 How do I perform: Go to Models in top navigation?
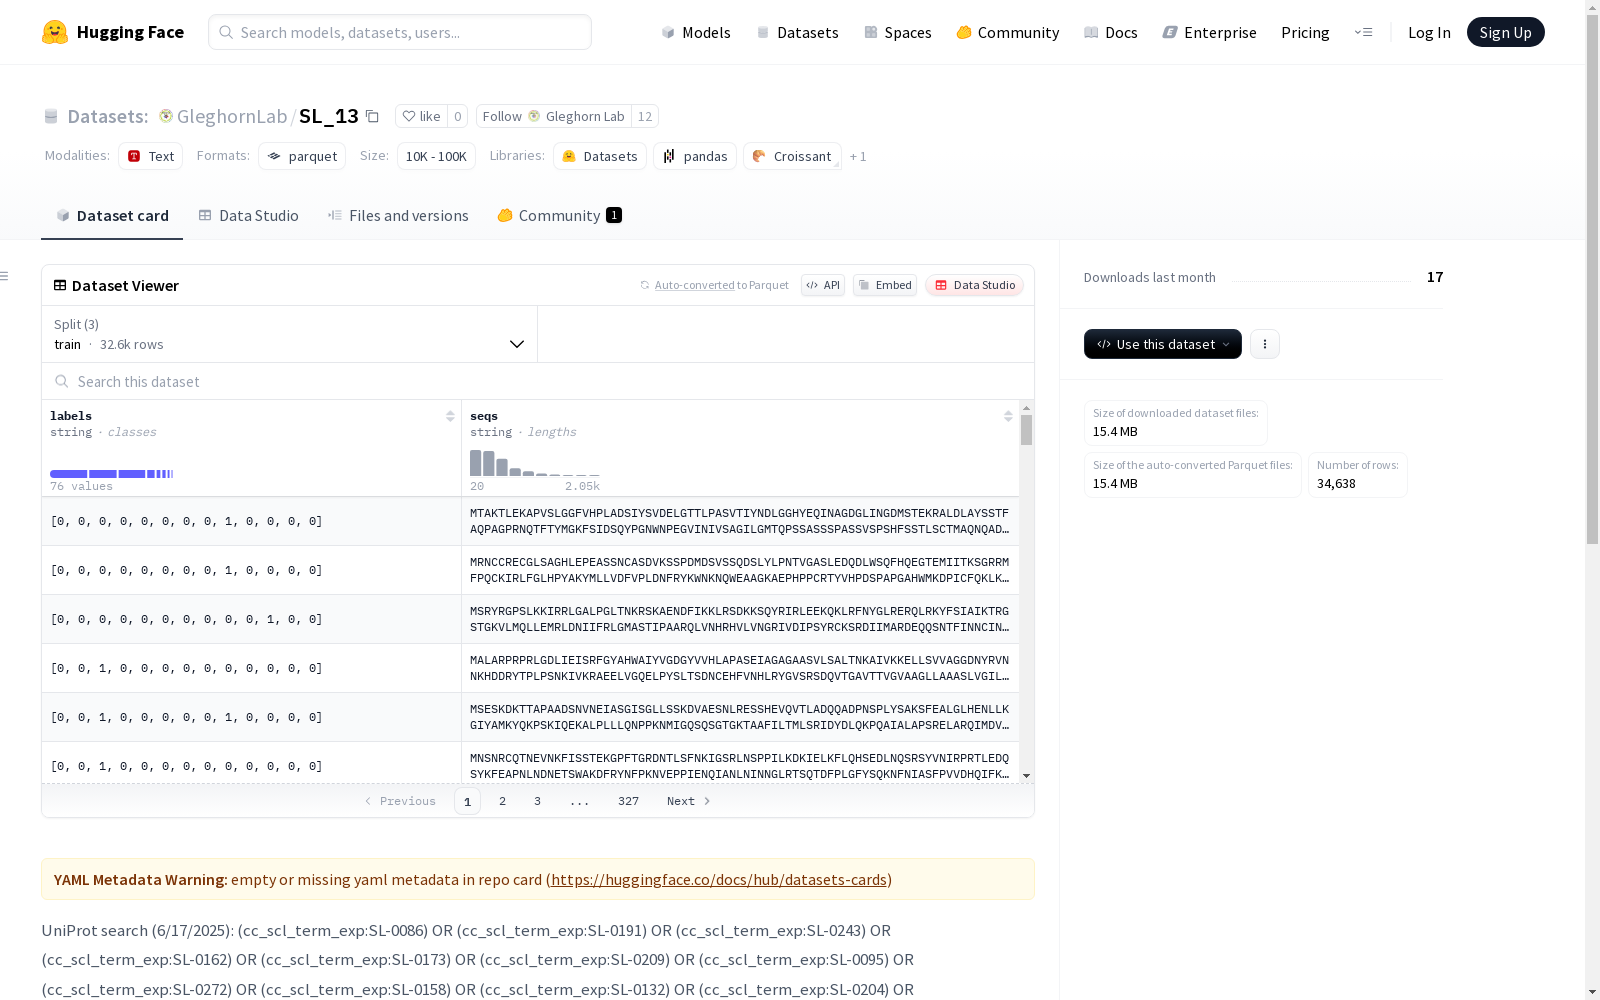coord(696,32)
